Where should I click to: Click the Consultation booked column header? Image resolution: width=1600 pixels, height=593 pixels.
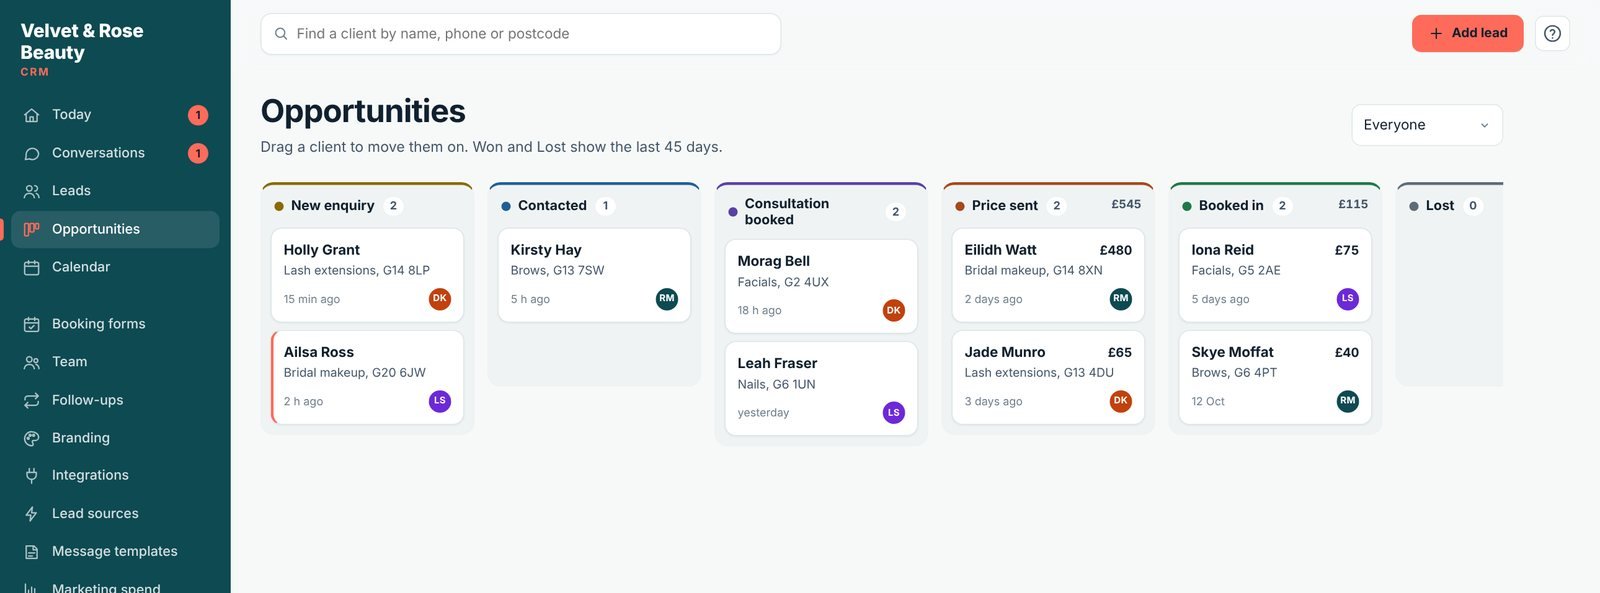tap(821, 211)
